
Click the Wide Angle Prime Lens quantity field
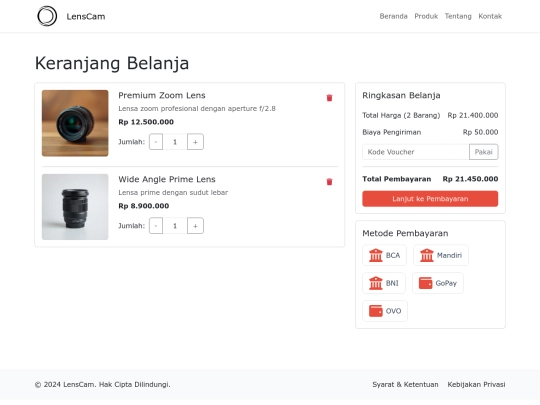pyautogui.click(x=175, y=226)
